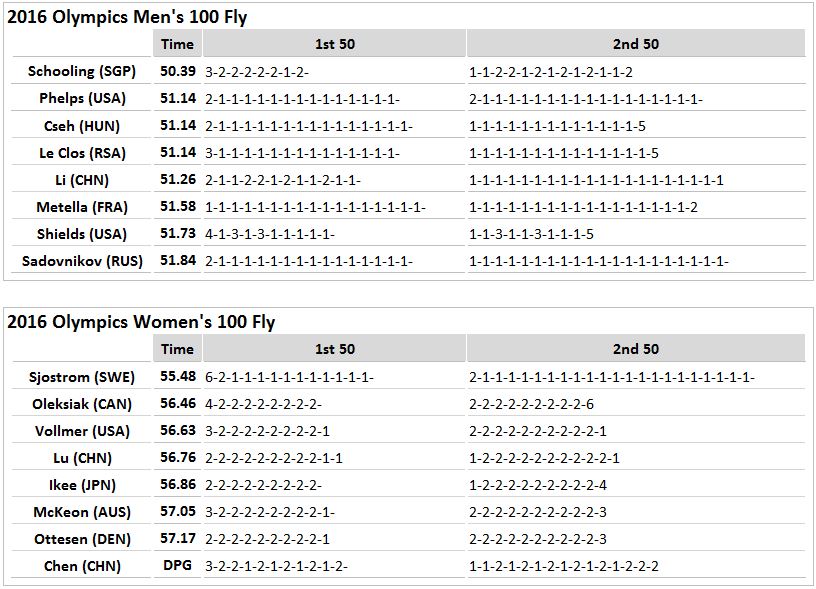Click the Ottesen (DEN) name cell

pyautogui.click(x=82, y=539)
